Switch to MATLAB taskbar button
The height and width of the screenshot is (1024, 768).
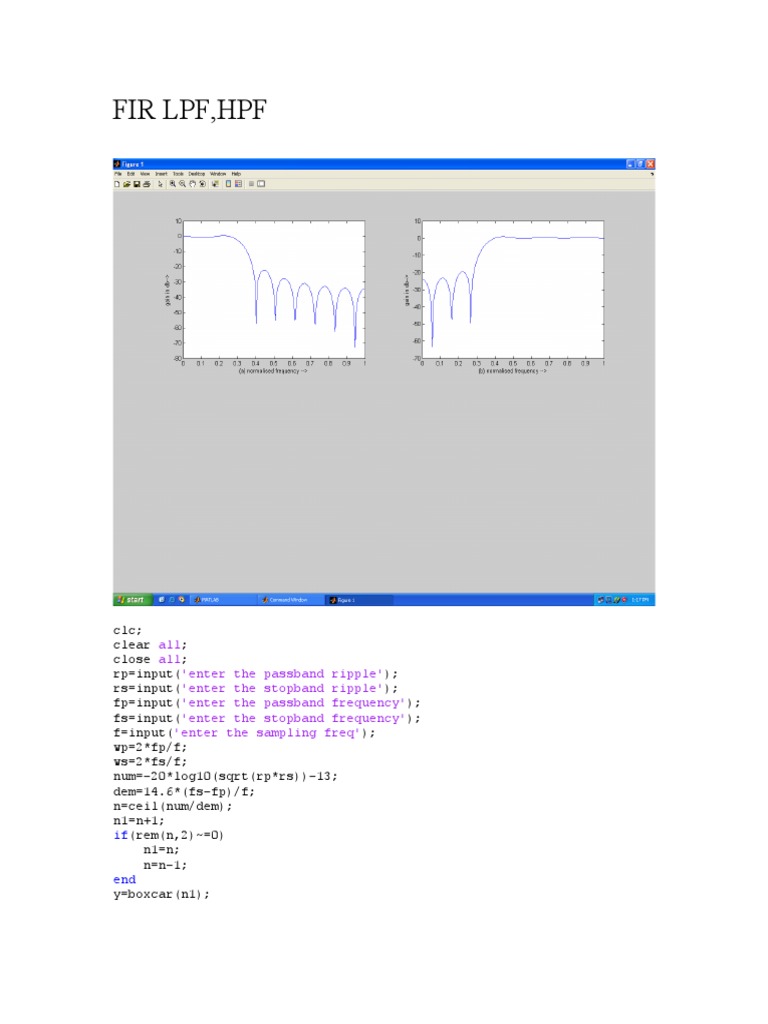[x=222, y=600]
